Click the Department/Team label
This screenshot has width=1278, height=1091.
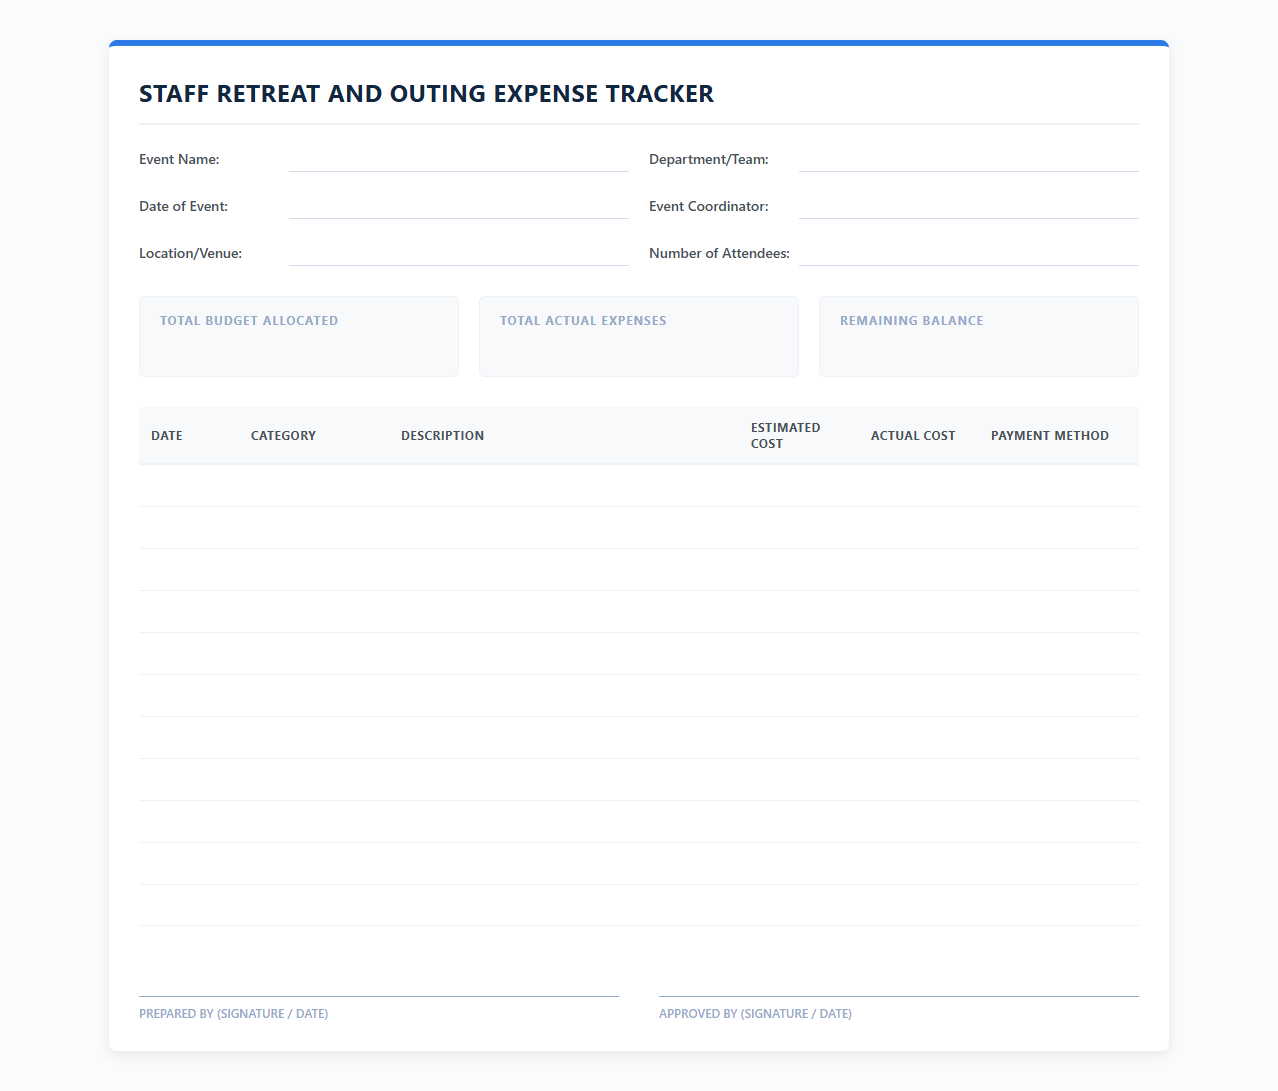click(x=709, y=160)
